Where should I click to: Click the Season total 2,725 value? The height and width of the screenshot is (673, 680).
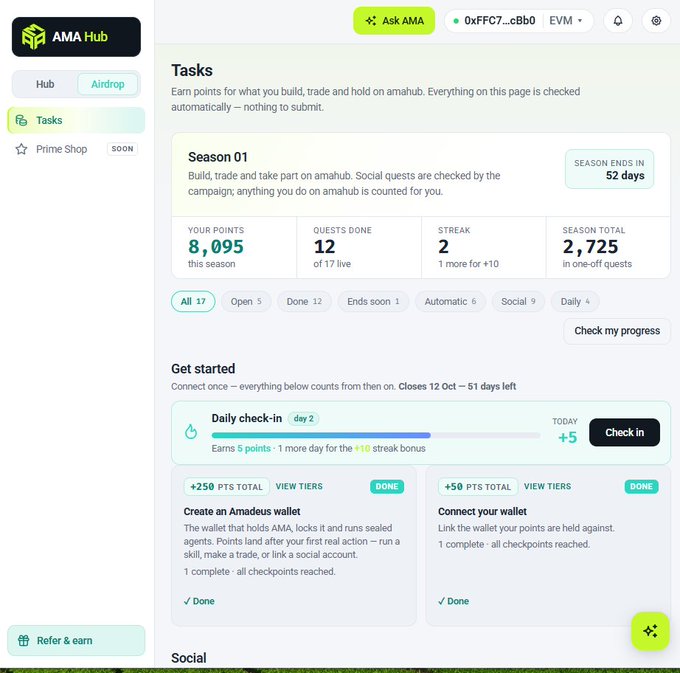click(590, 247)
